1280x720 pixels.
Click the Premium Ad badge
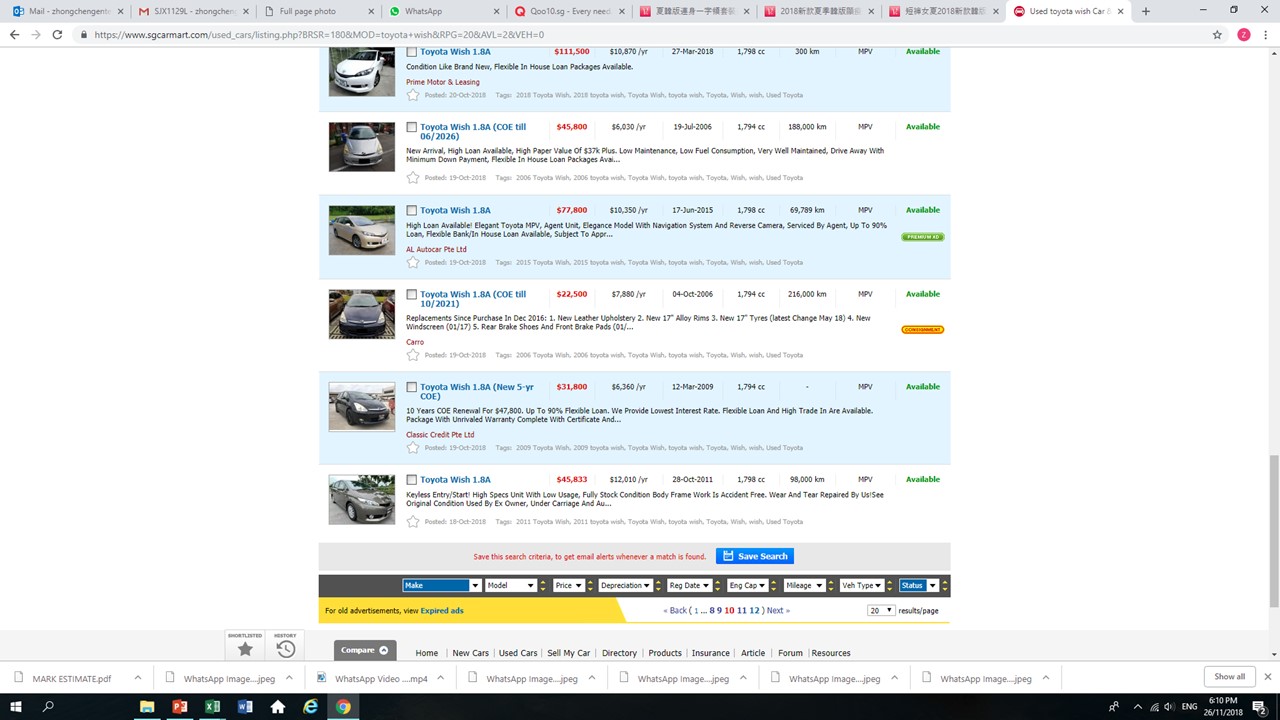922,237
